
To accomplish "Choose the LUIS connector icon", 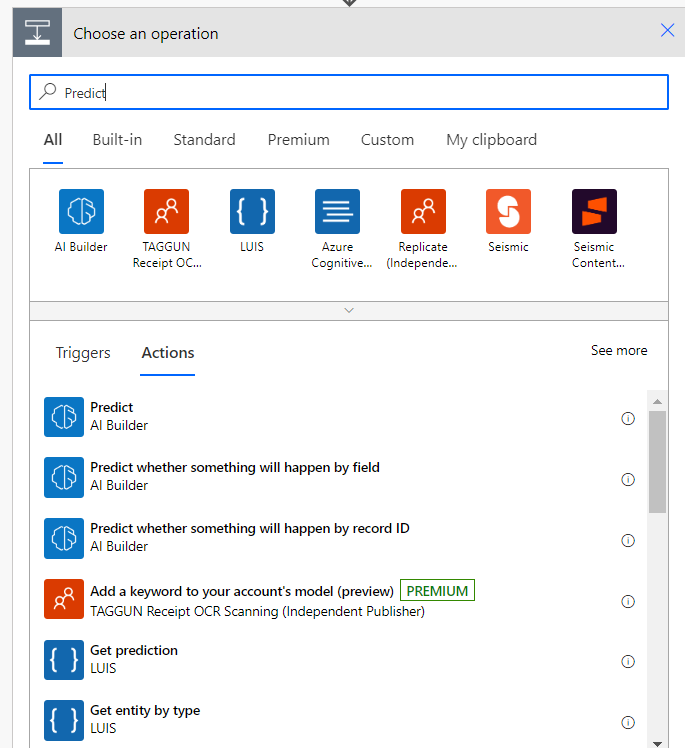I will (252, 211).
